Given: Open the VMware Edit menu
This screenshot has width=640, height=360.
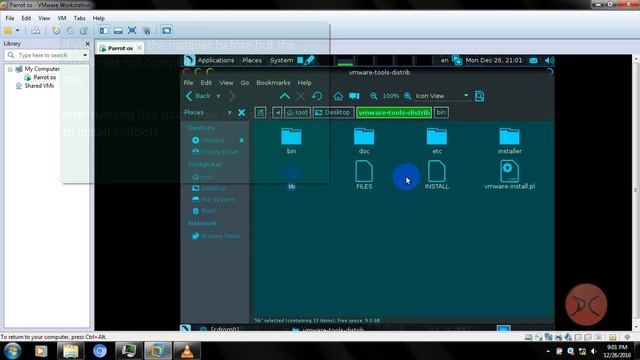Looking at the screenshot, I should (26, 18).
